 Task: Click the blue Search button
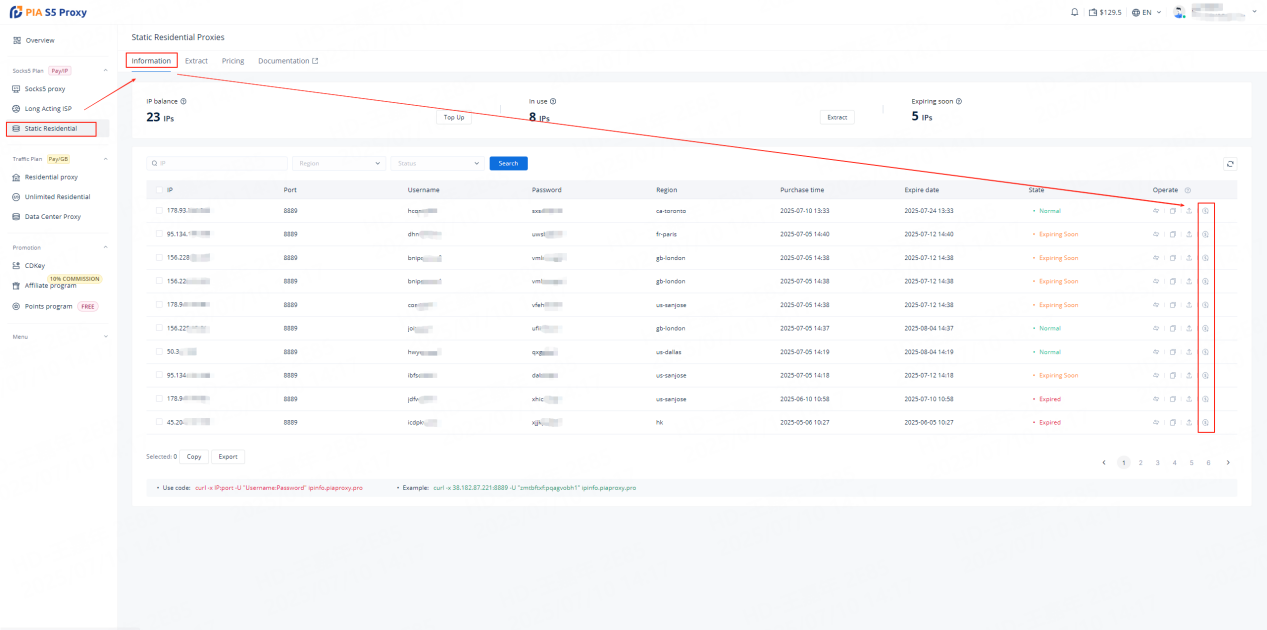508,164
